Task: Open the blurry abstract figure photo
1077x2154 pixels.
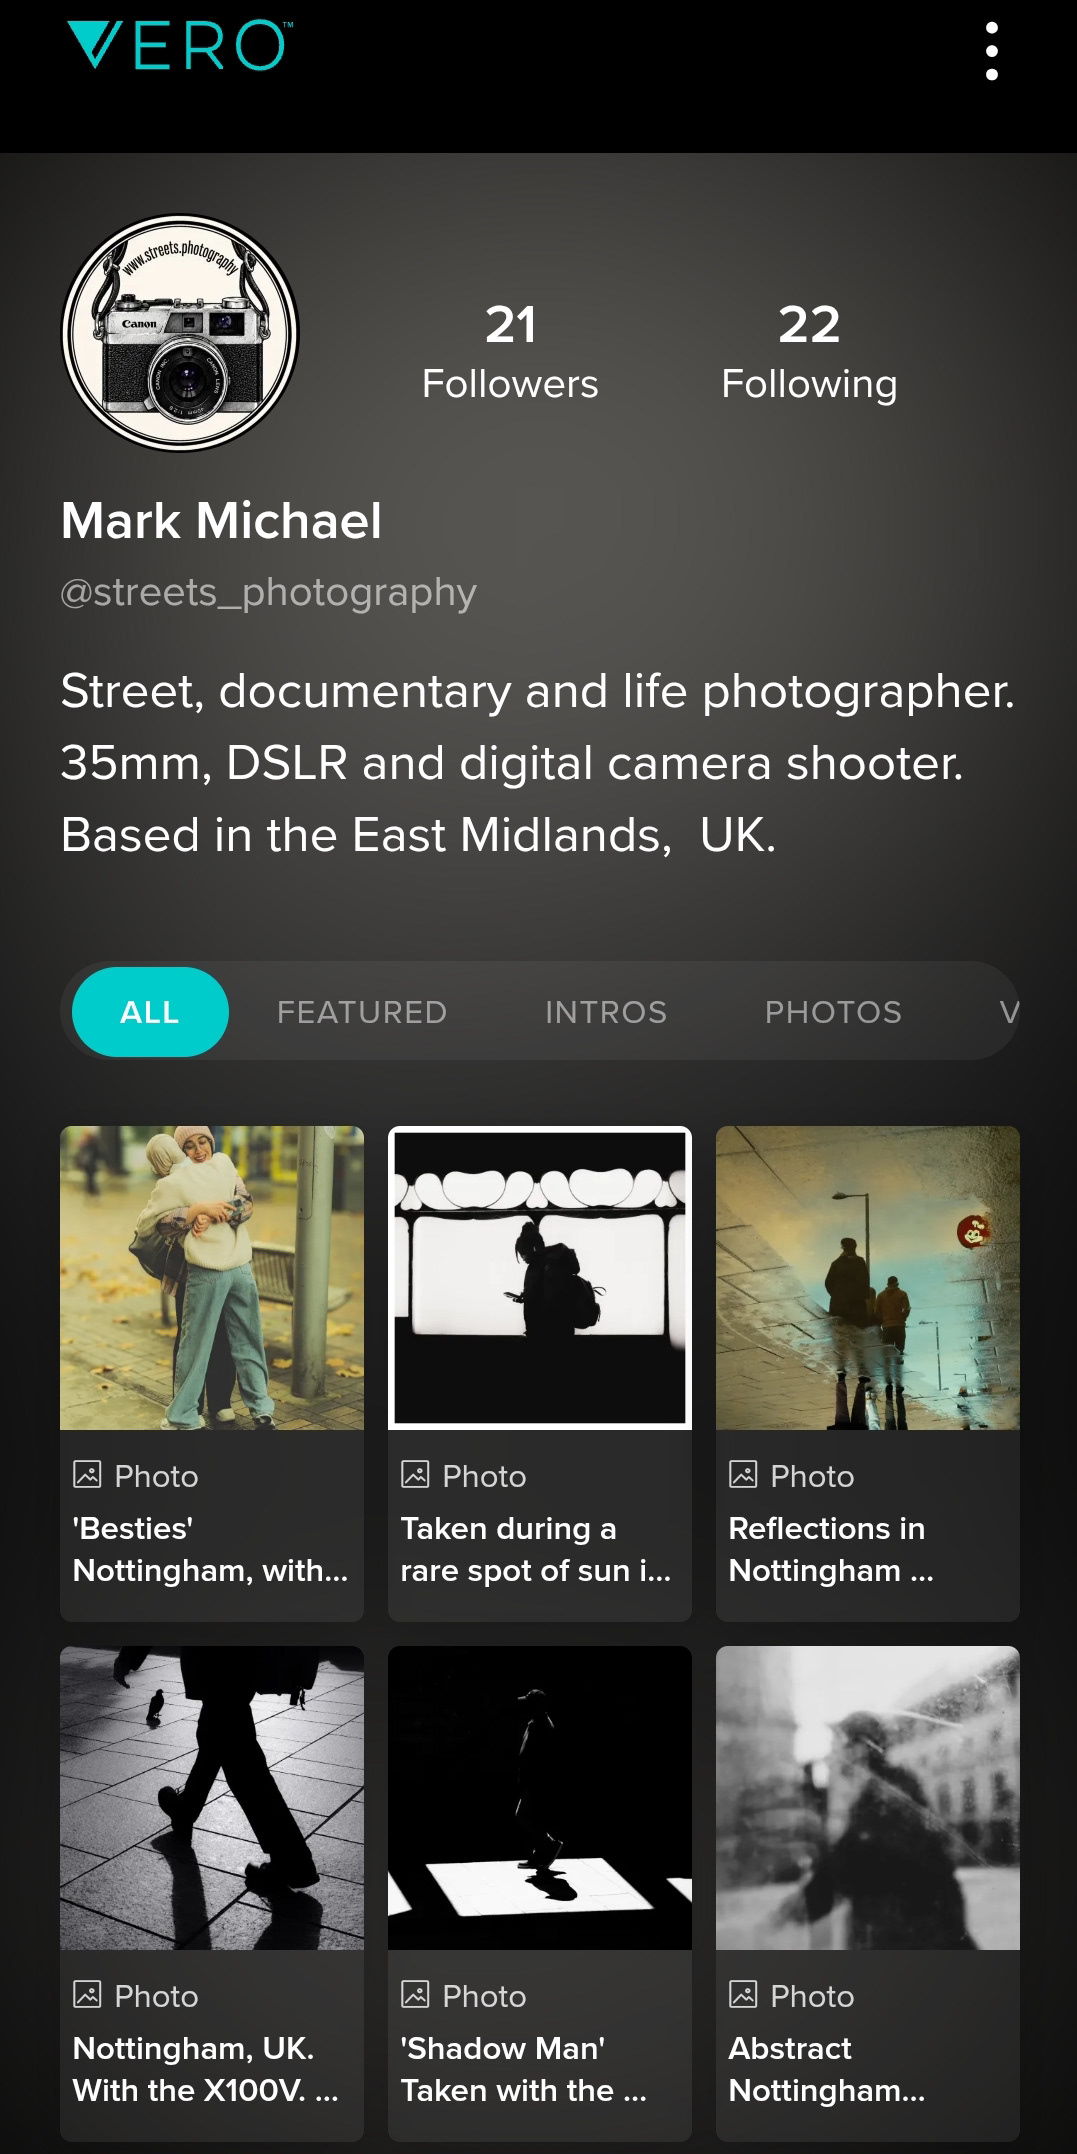Action: (868, 1798)
